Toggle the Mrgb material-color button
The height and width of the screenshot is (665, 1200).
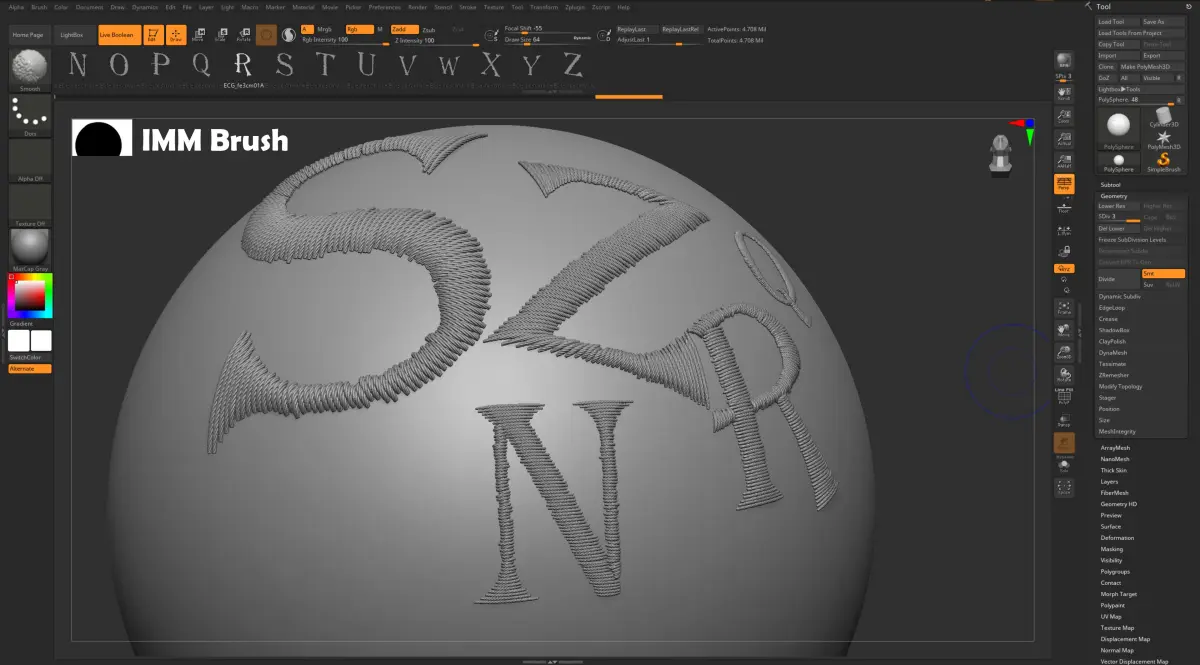325,29
